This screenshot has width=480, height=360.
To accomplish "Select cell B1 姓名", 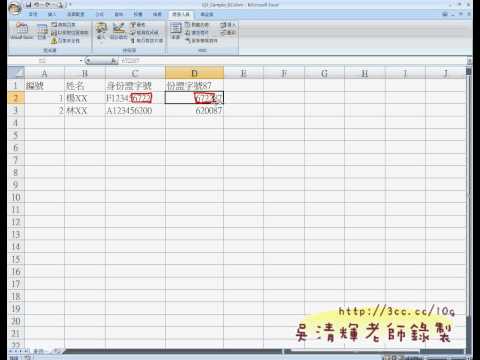I will [85, 85].
